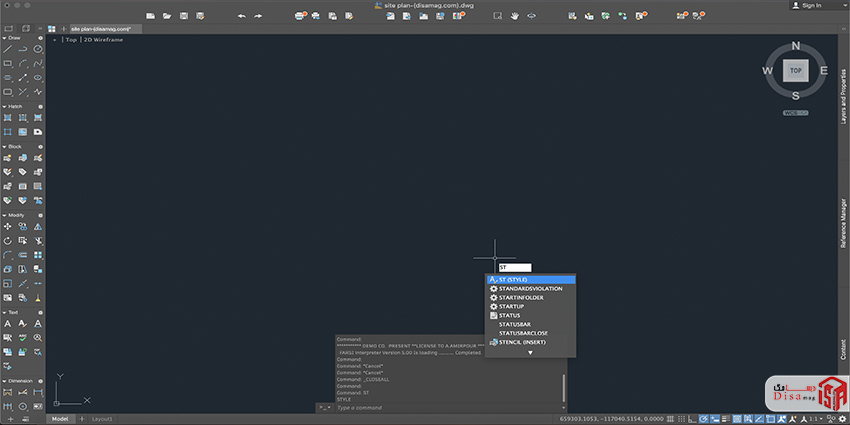
Task: Click the TOP face of ViewCube
Action: coord(795,71)
